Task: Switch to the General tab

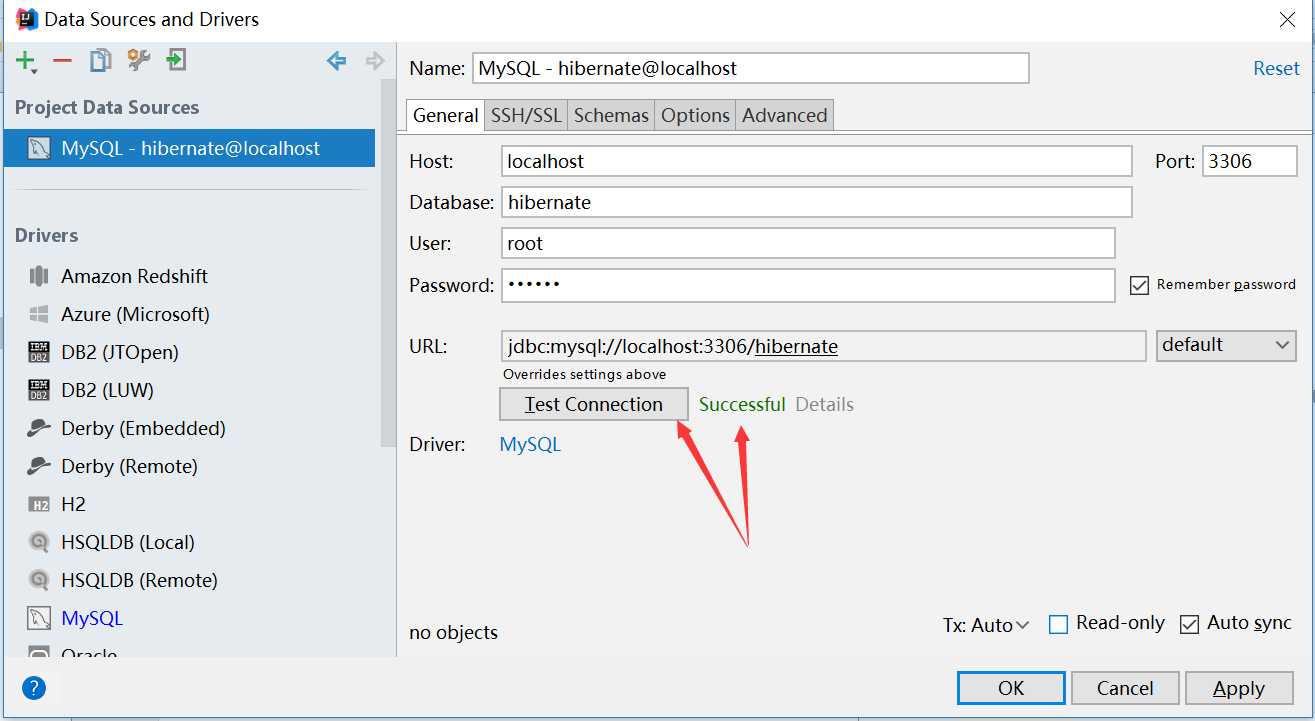Action: [x=445, y=115]
